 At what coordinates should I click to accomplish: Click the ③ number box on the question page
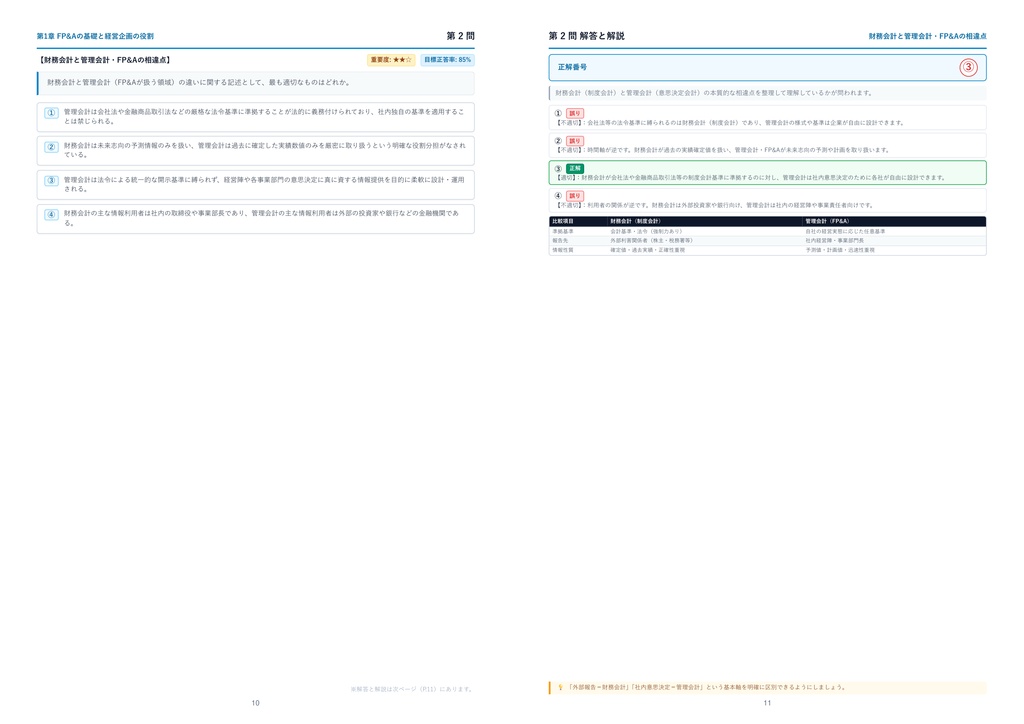tap(51, 181)
